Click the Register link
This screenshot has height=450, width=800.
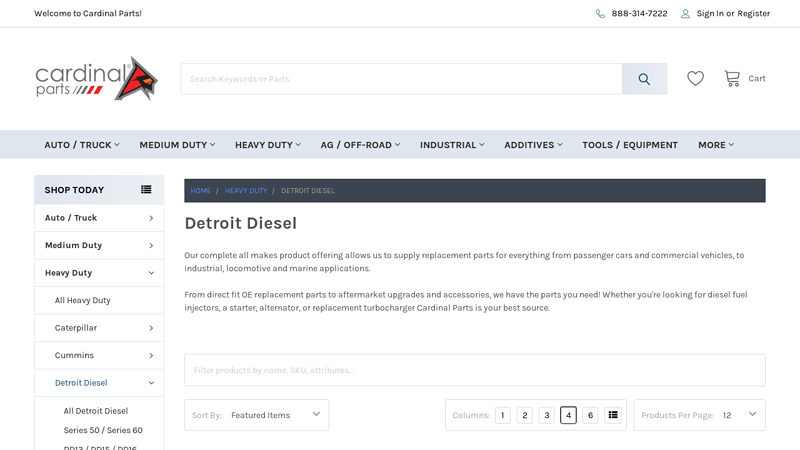pos(754,13)
